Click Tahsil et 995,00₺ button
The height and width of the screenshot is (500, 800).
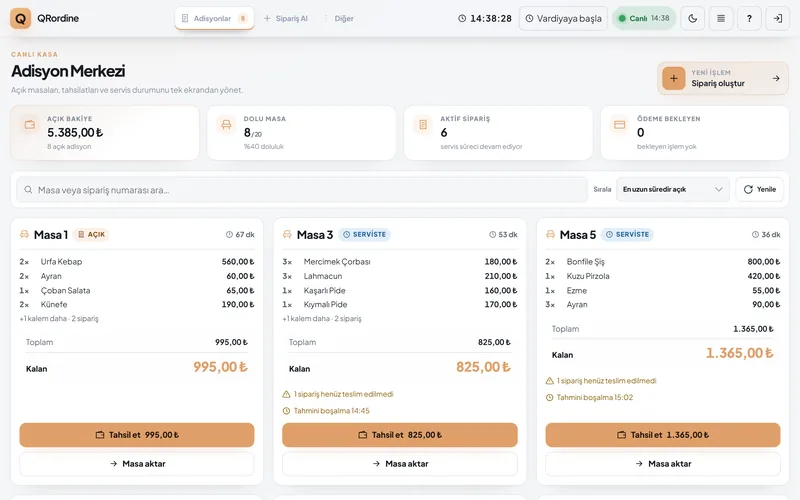click(x=137, y=435)
